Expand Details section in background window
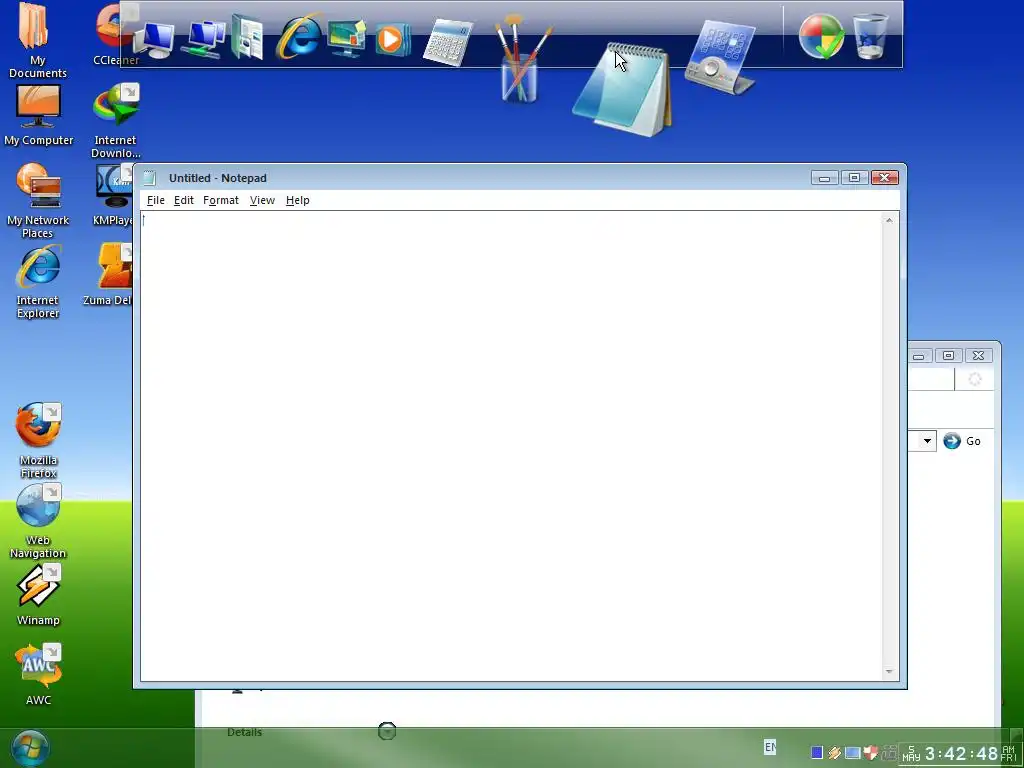 (387, 731)
